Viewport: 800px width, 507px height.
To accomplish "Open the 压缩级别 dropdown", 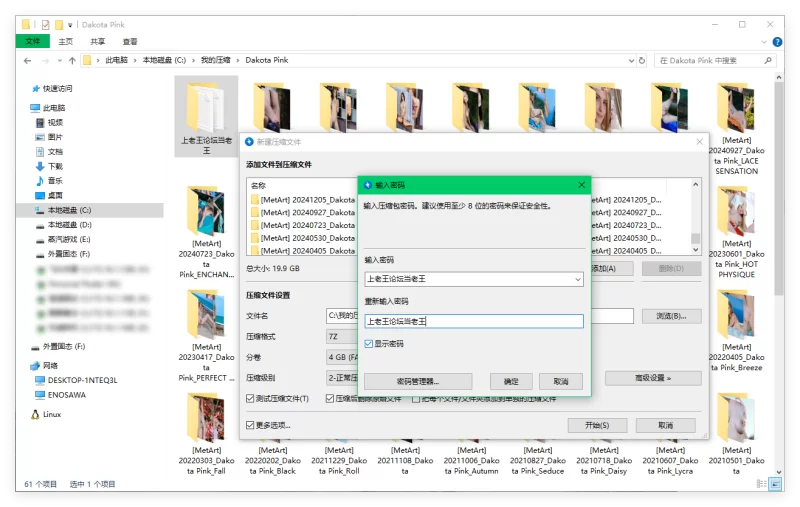I will coord(342,378).
